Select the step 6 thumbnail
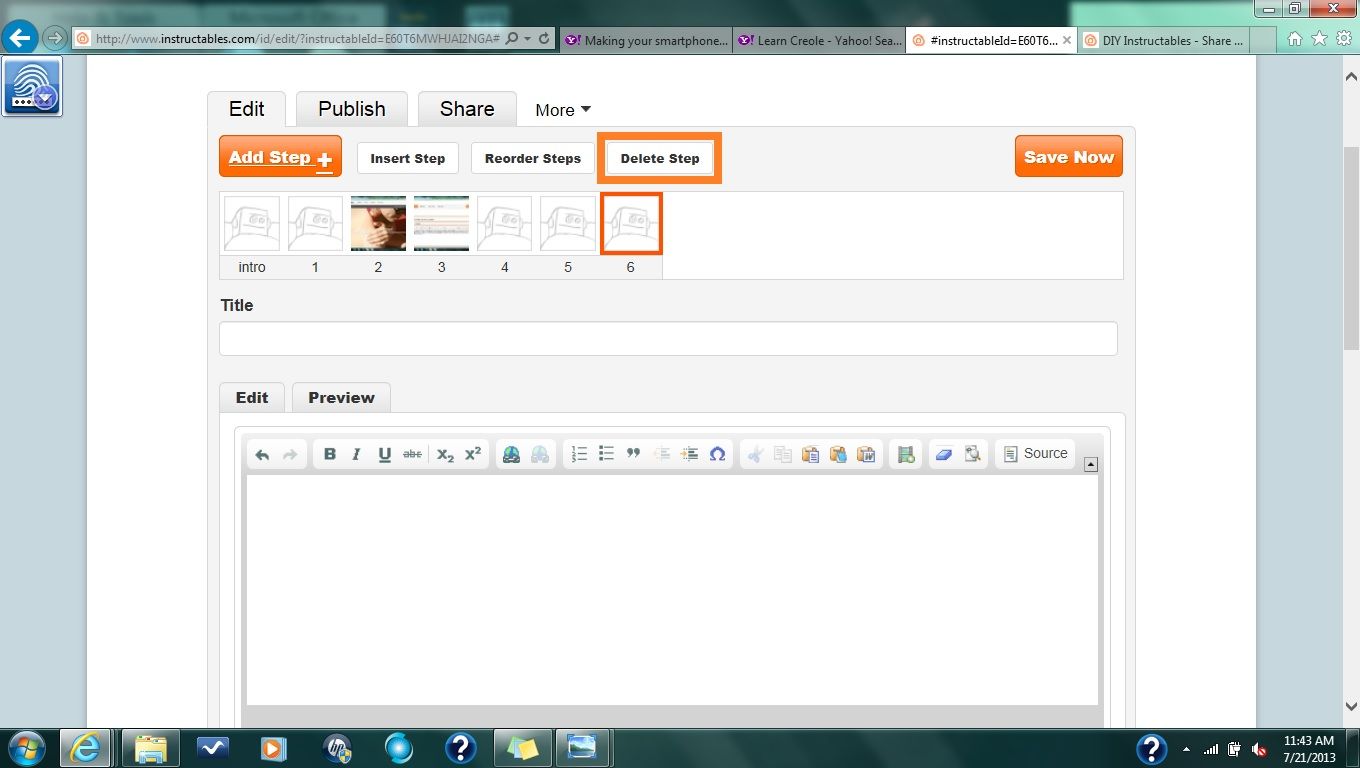This screenshot has width=1360, height=768. click(x=631, y=223)
